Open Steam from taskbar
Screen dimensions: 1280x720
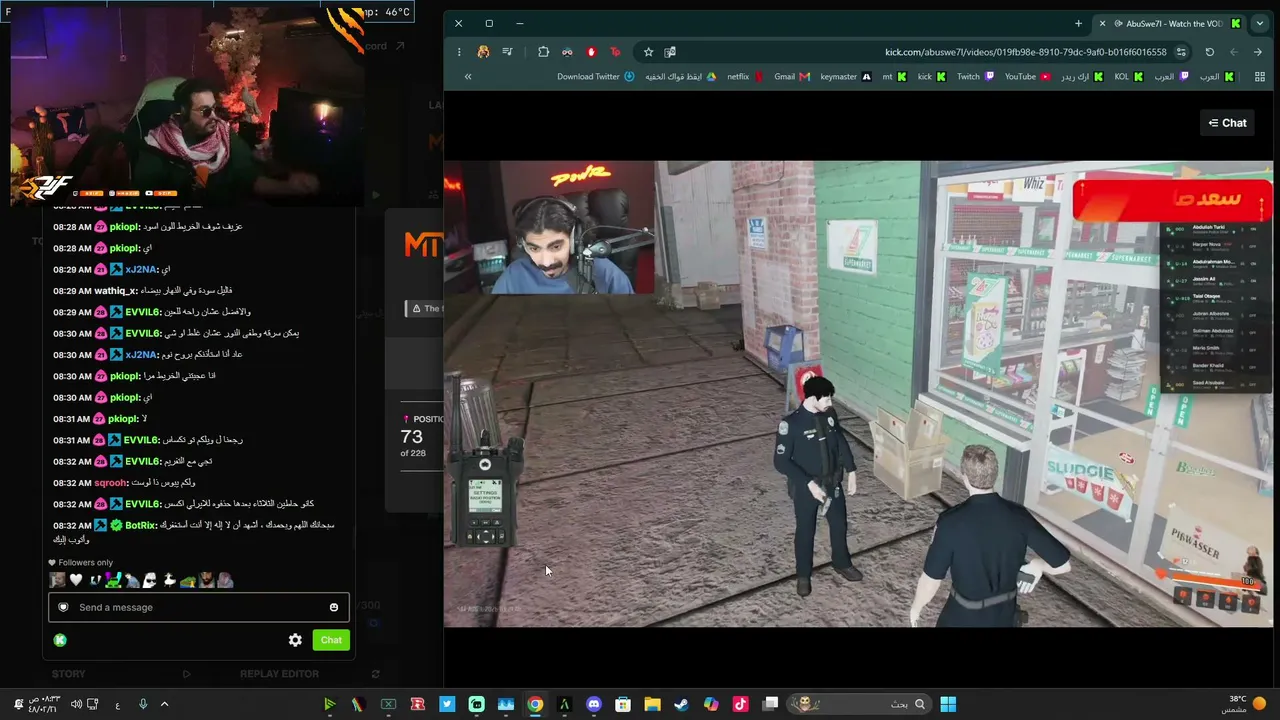point(681,704)
